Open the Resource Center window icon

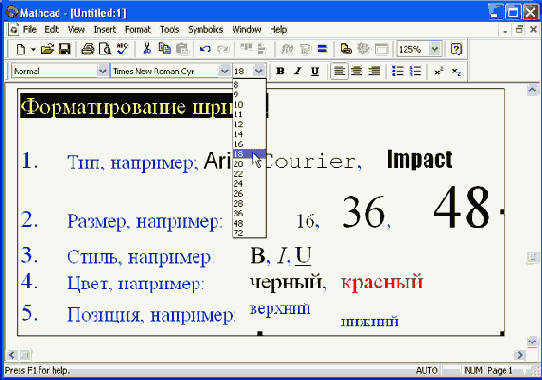coord(382,49)
